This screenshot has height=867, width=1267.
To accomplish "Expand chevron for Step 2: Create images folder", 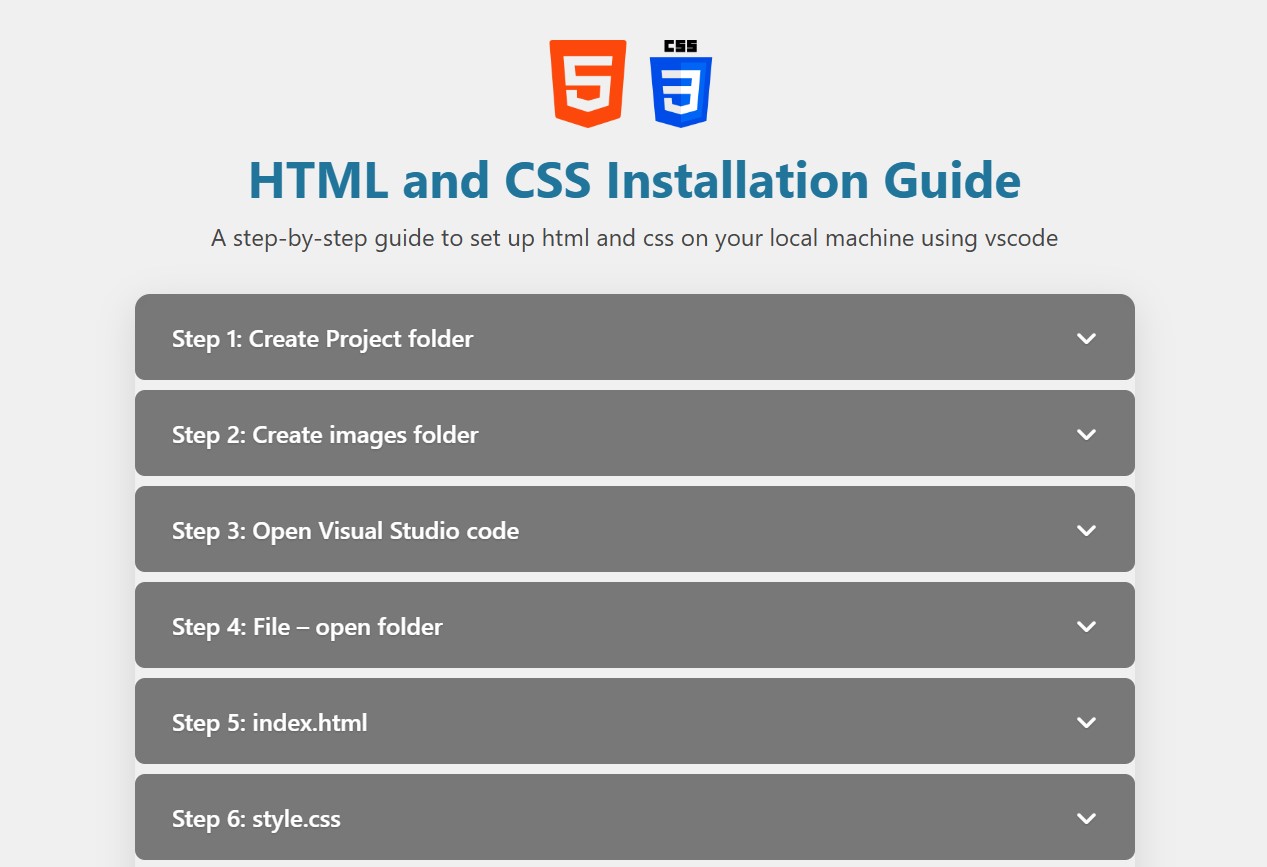I will coord(1086,434).
